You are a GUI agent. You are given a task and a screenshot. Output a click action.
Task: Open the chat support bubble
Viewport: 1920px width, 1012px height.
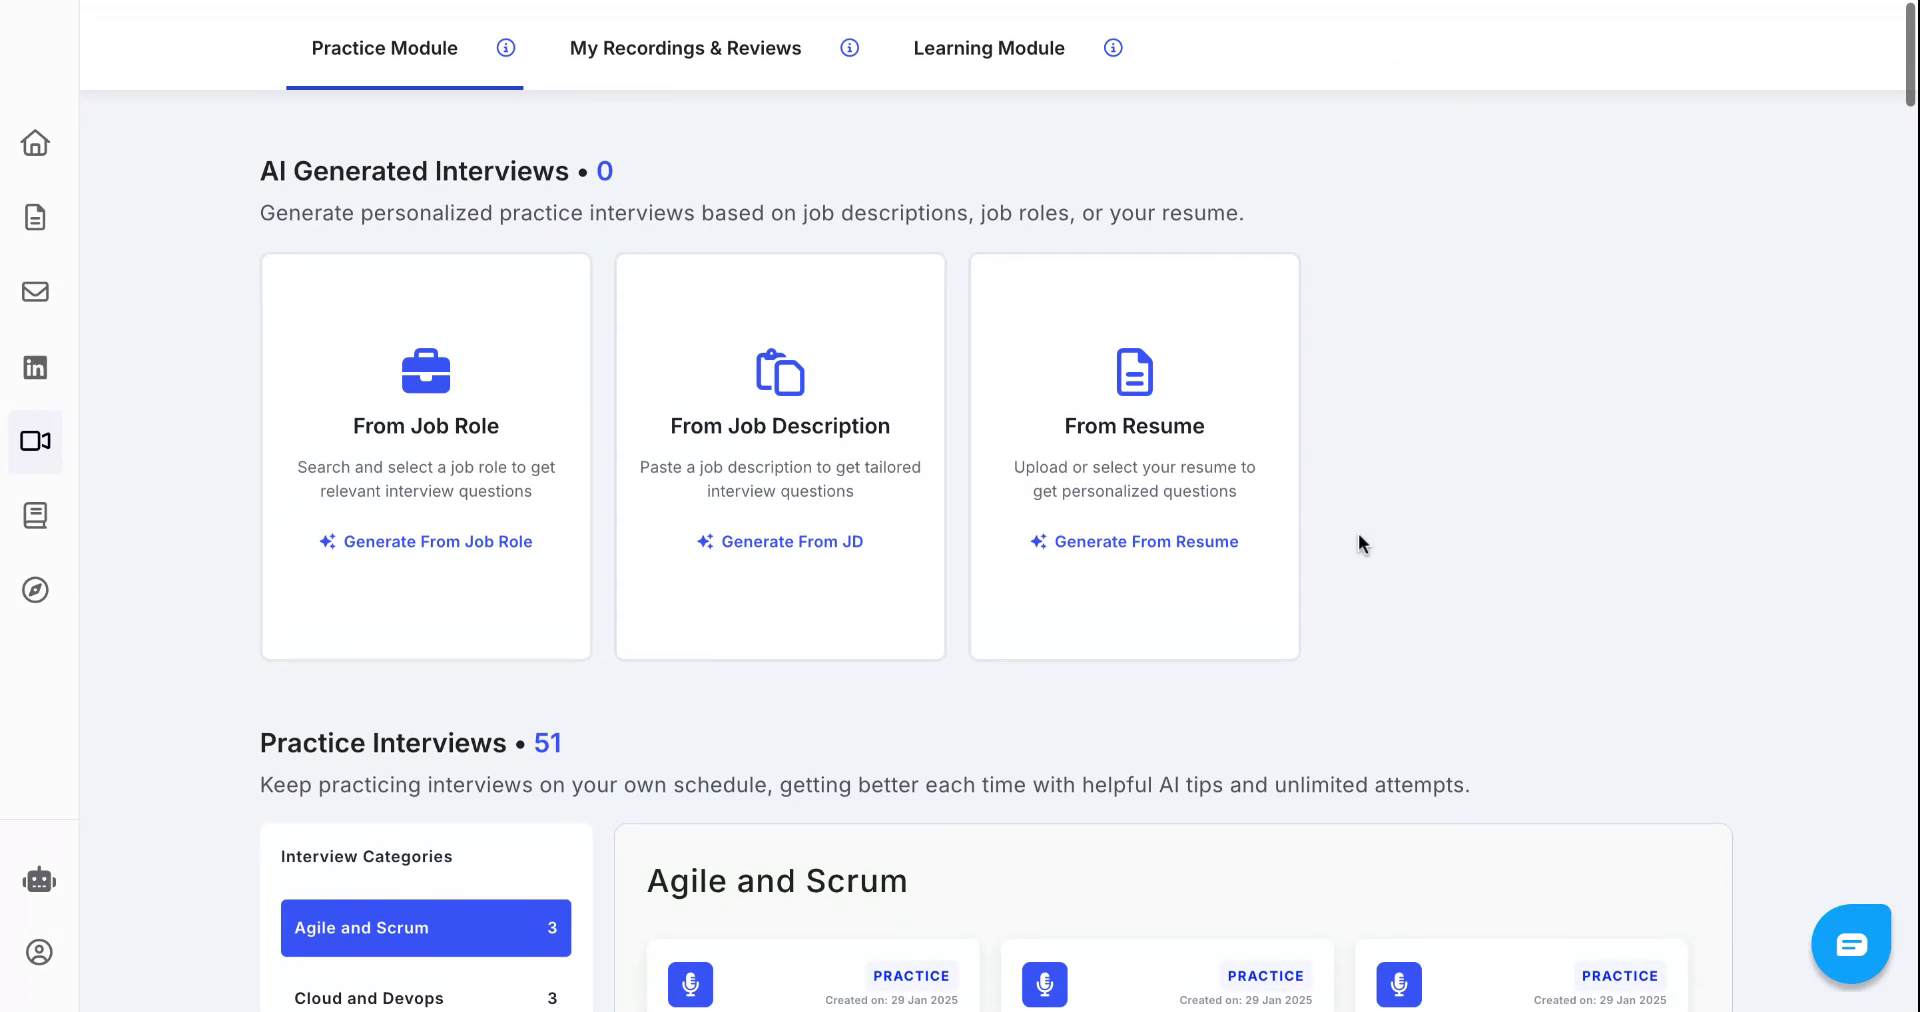[1850, 943]
